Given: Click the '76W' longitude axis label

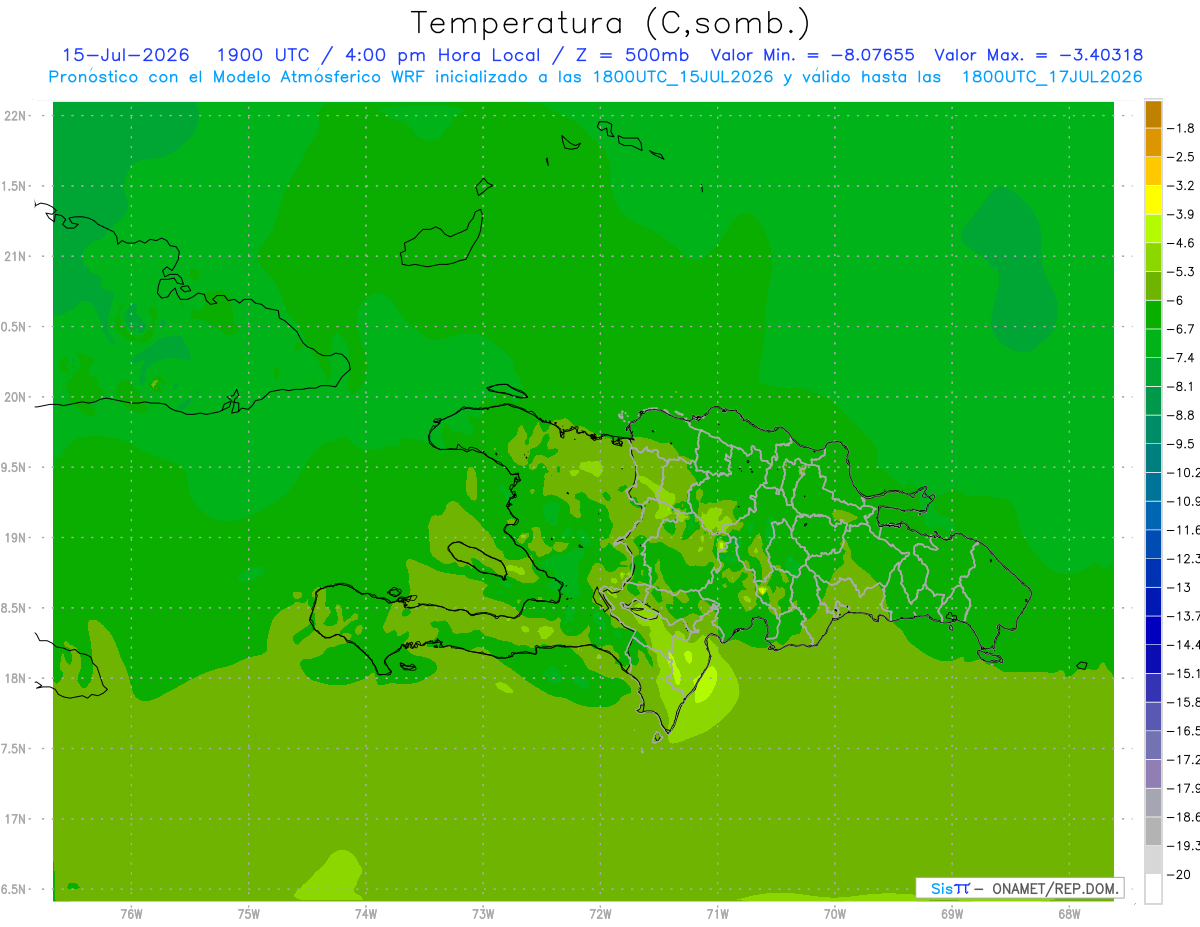Looking at the screenshot, I should click(131, 914).
